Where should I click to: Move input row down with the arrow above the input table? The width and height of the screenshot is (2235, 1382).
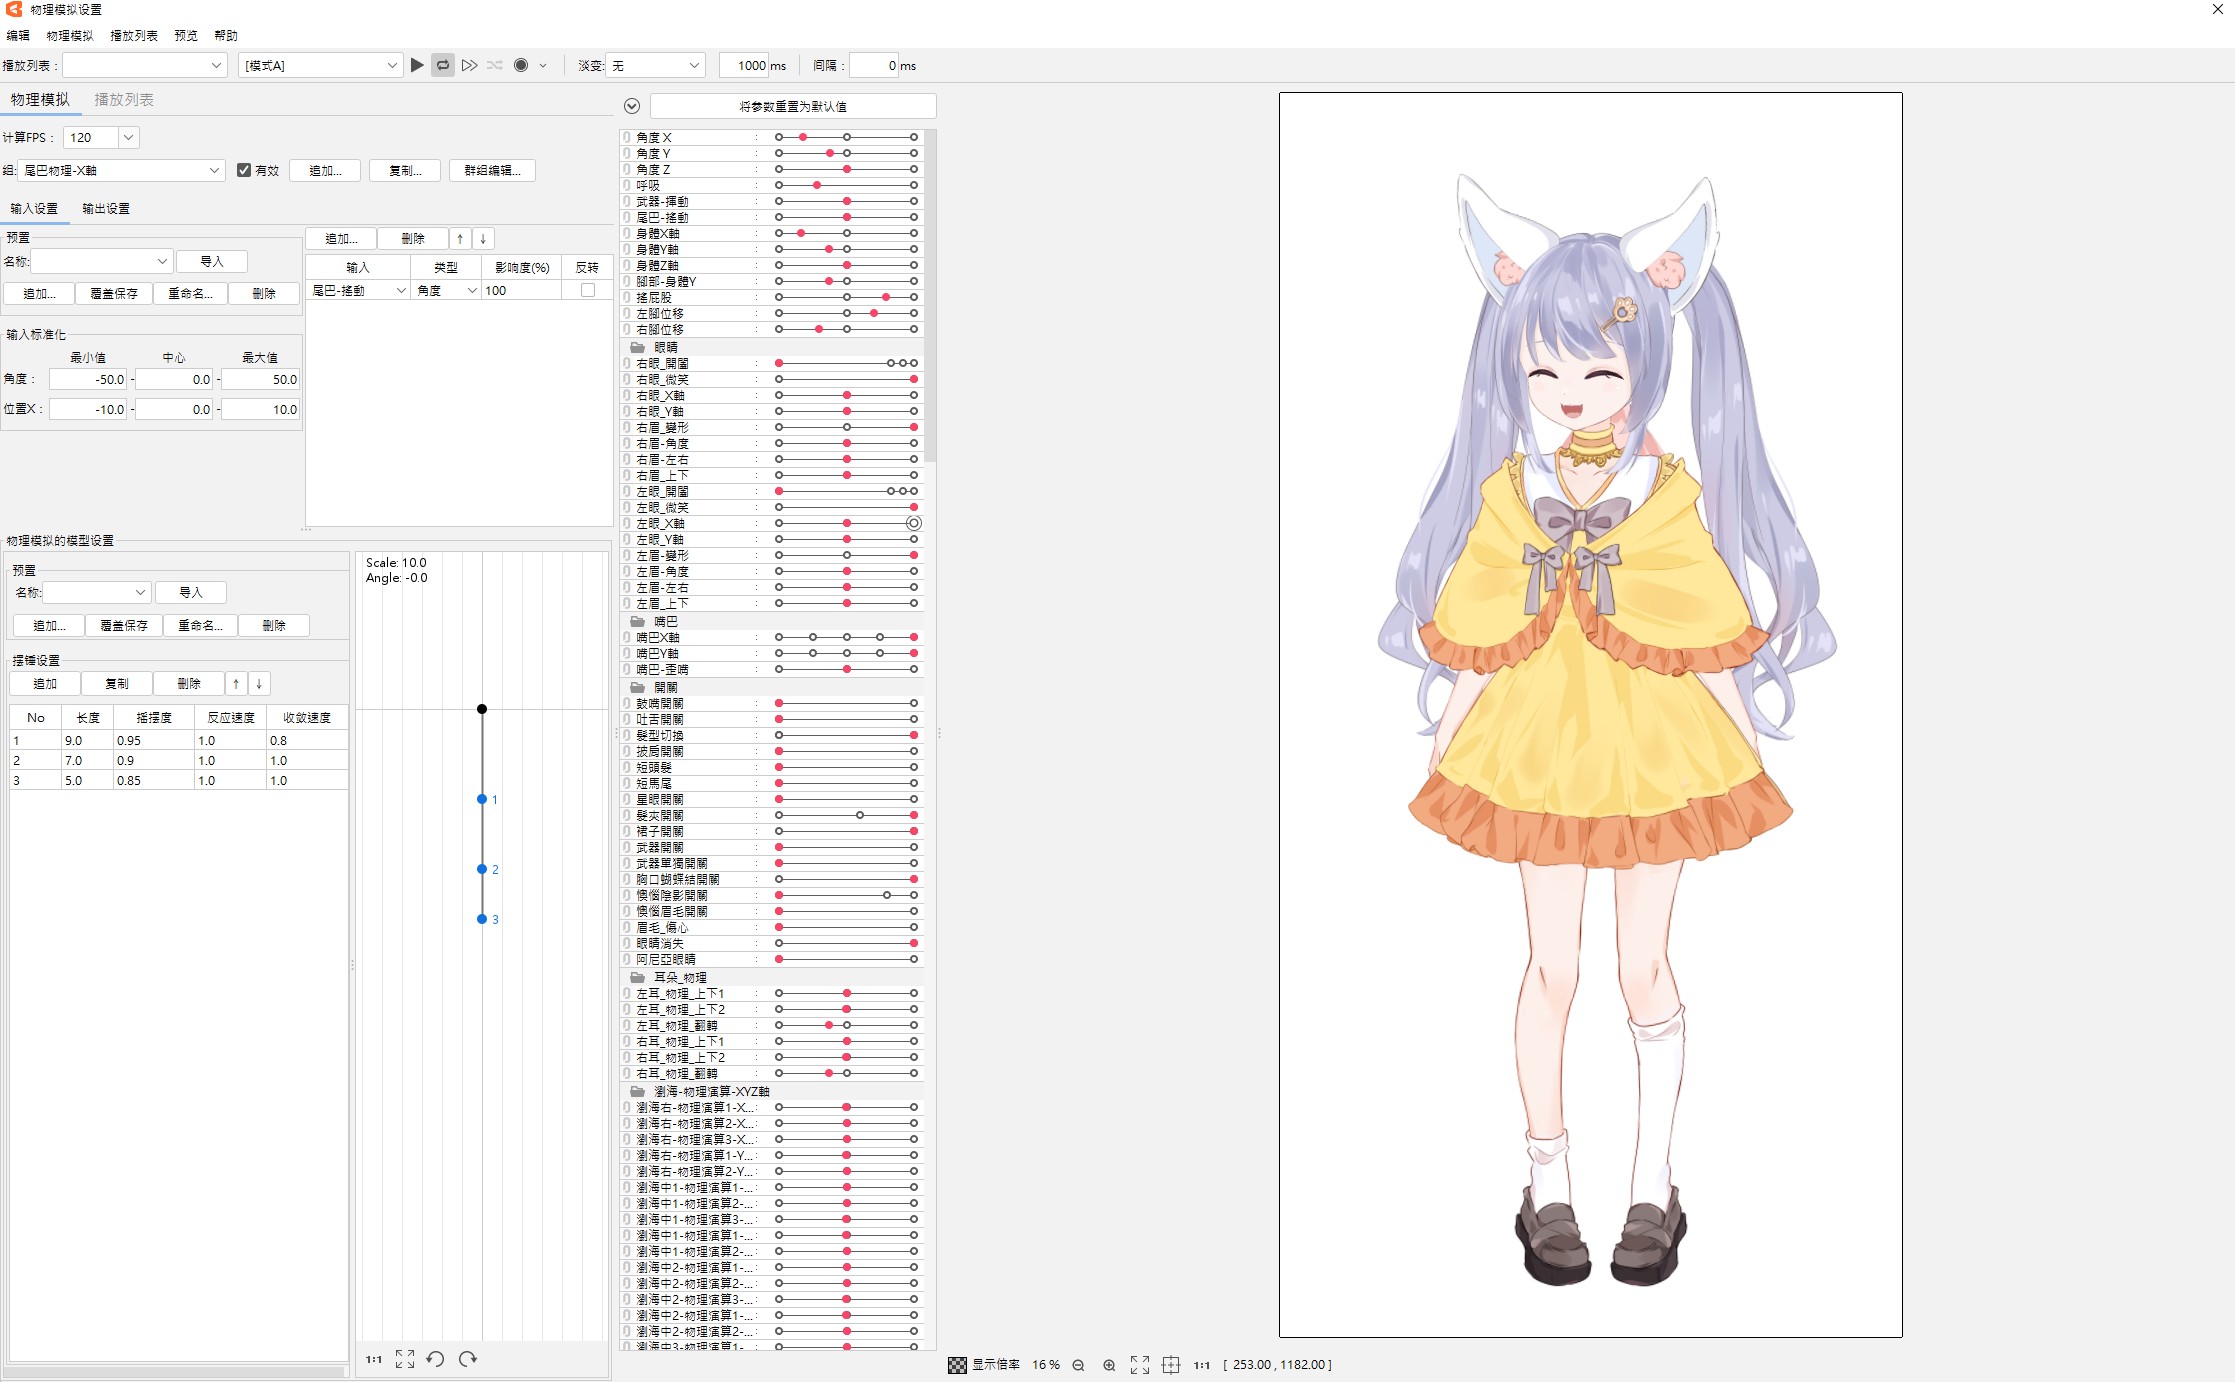[483, 239]
